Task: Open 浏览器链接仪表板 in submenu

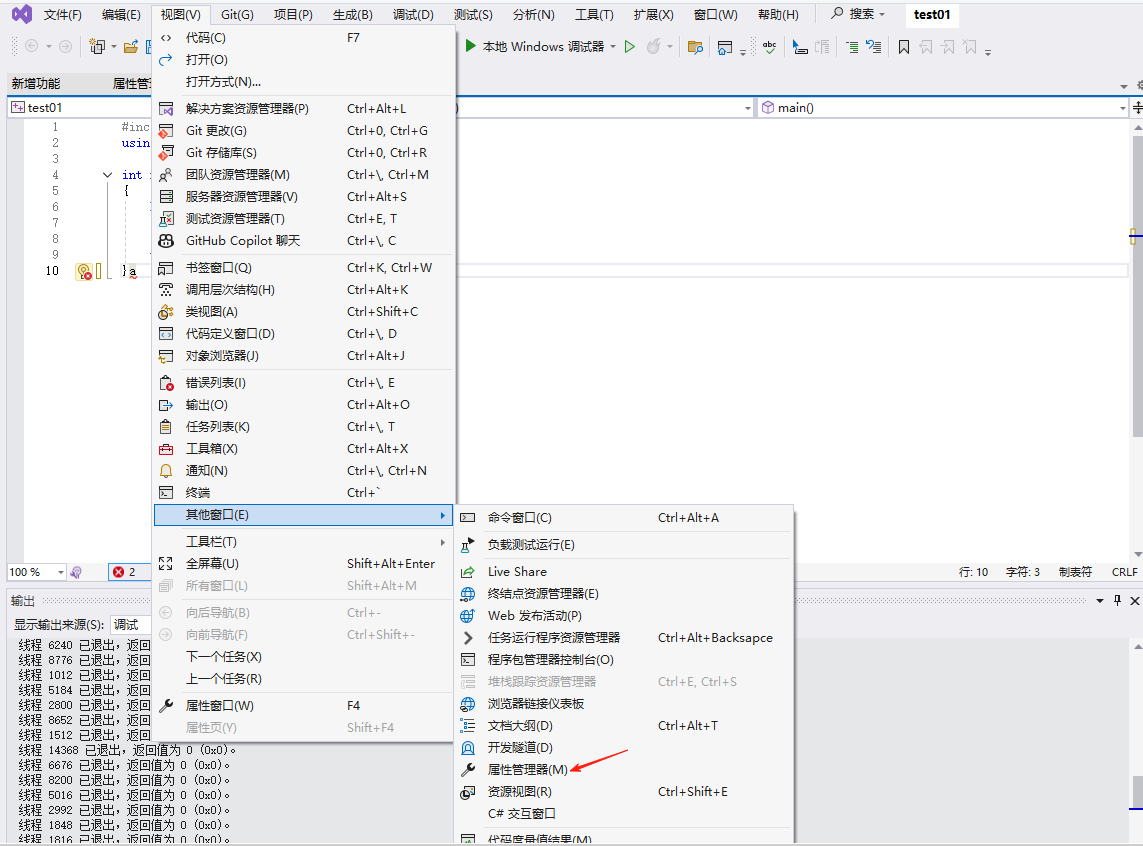Action: coord(624,704)
